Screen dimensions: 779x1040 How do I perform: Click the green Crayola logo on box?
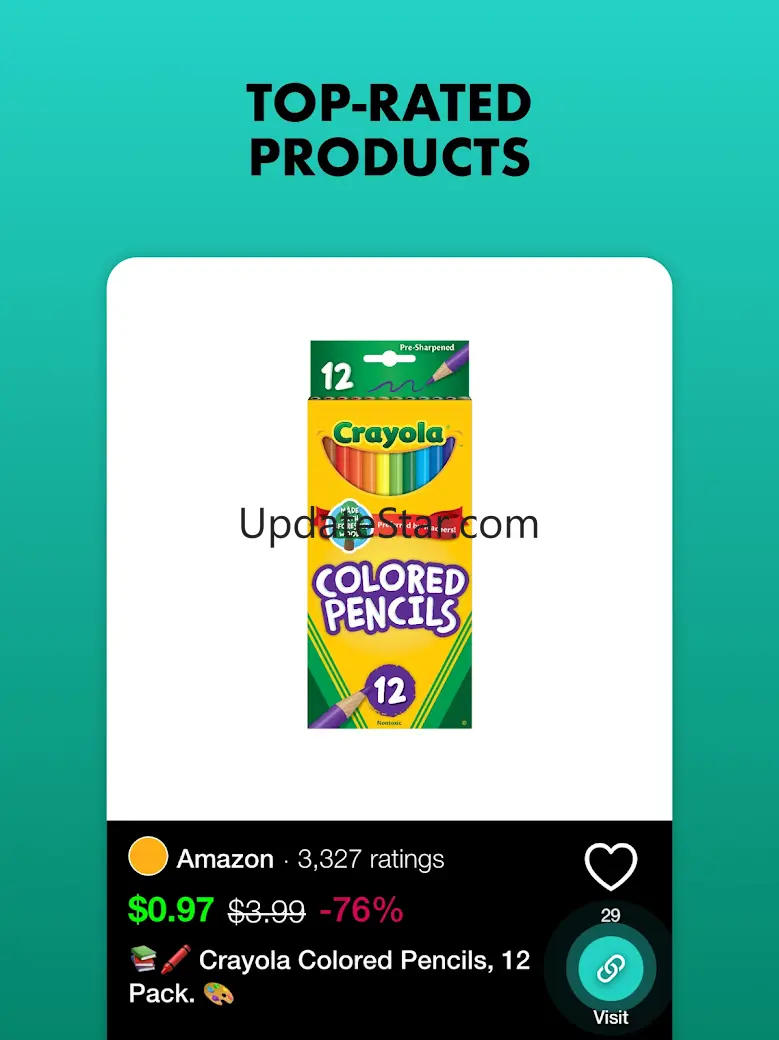coord(389,433)
